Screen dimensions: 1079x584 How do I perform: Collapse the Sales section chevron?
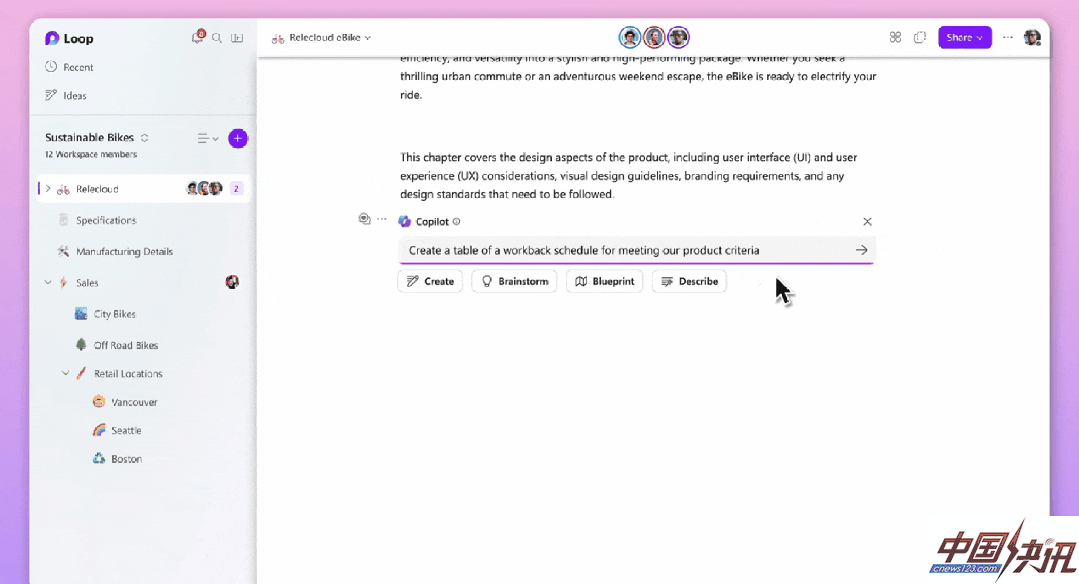tap(48, 282)
